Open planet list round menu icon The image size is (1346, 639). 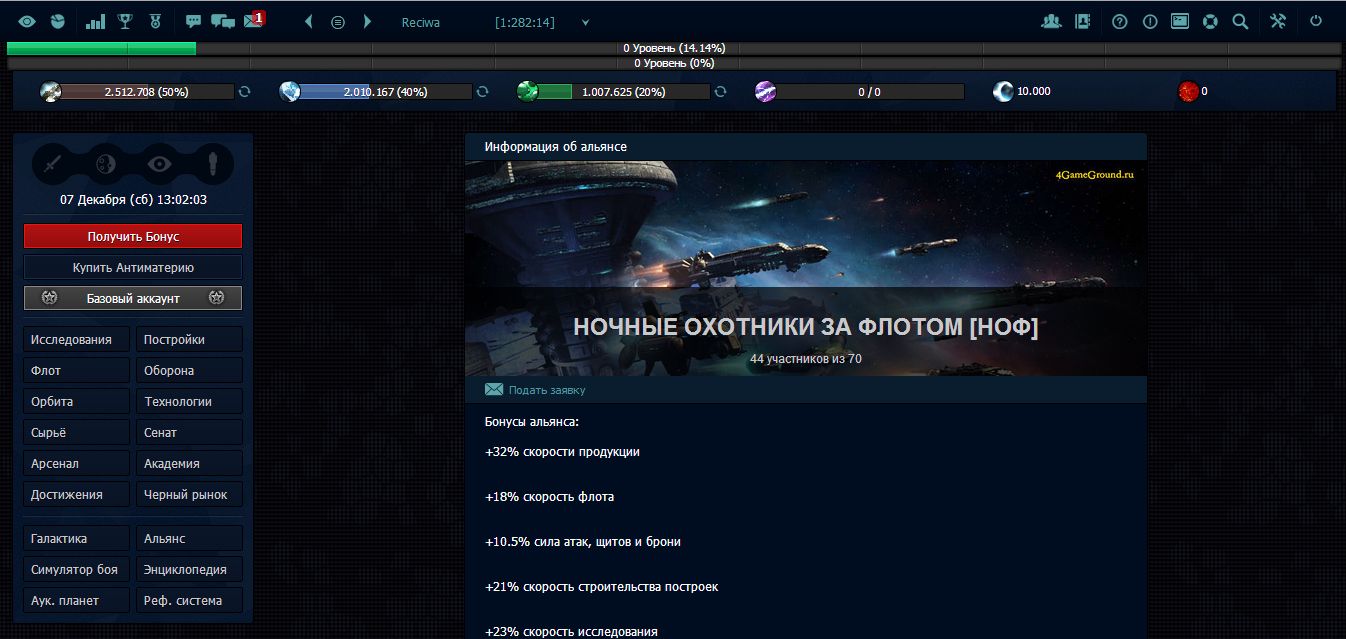tap(338, 22)
